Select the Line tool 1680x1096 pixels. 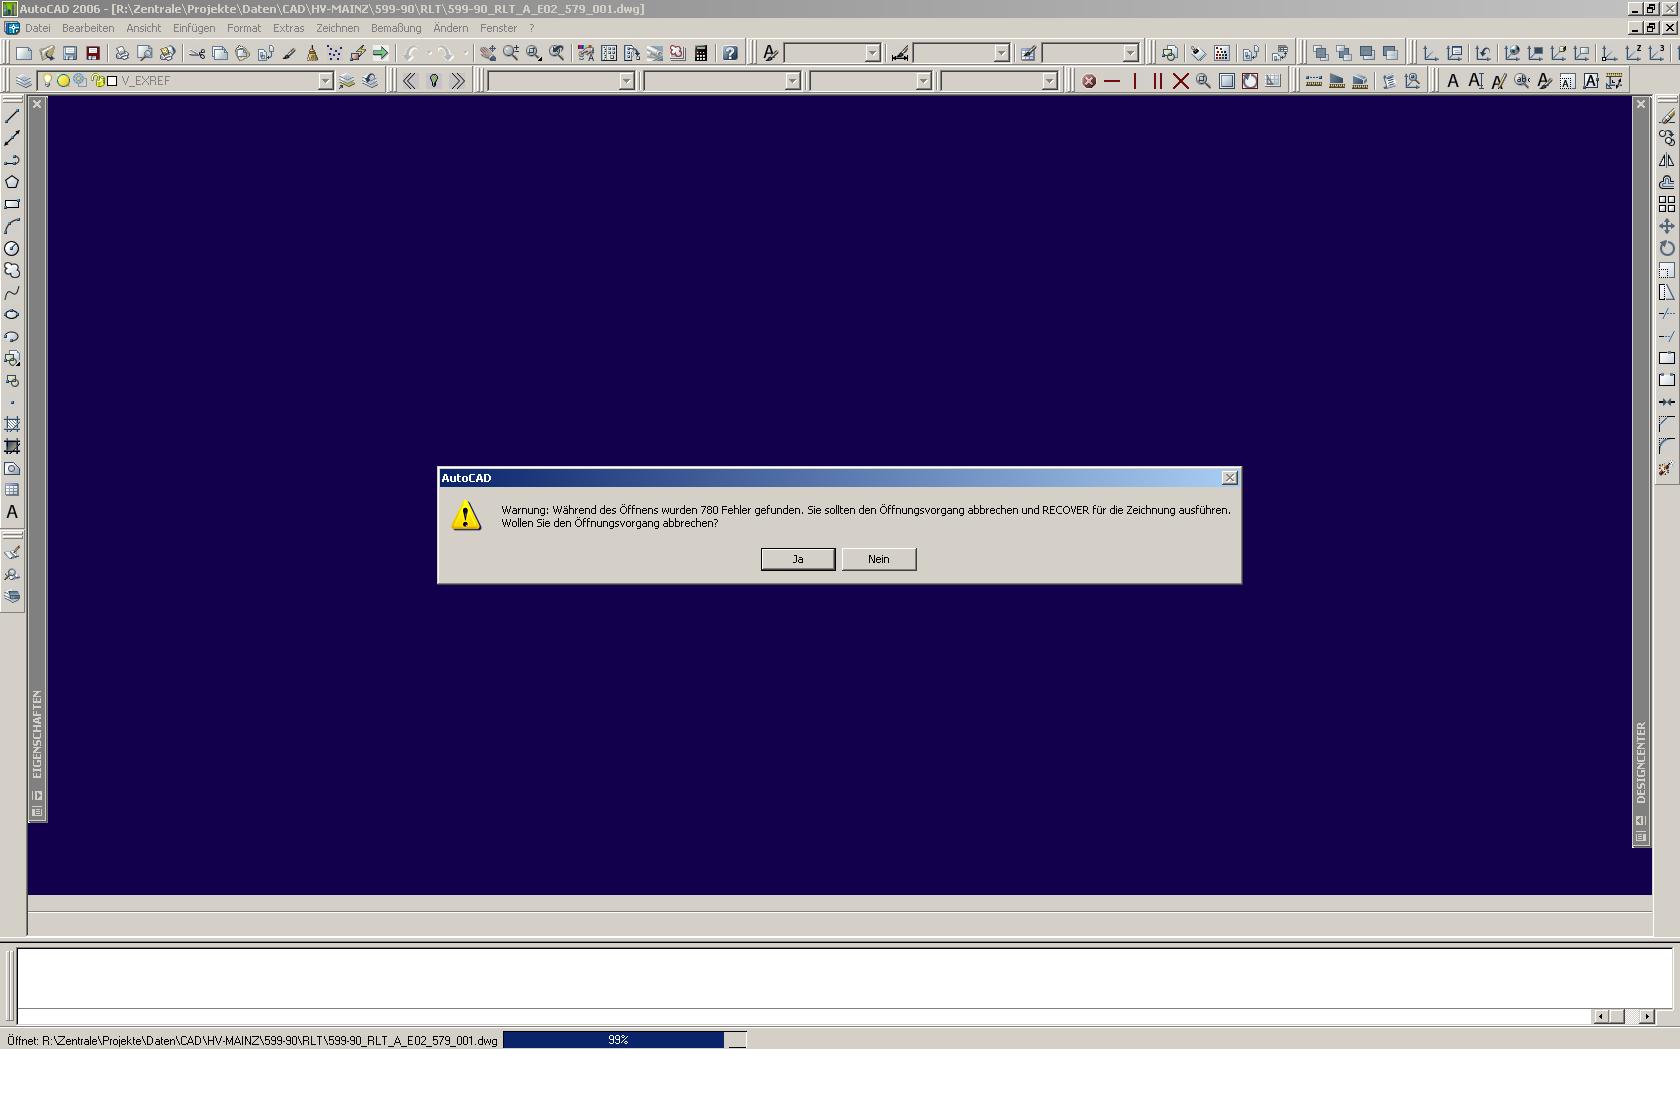12,116
